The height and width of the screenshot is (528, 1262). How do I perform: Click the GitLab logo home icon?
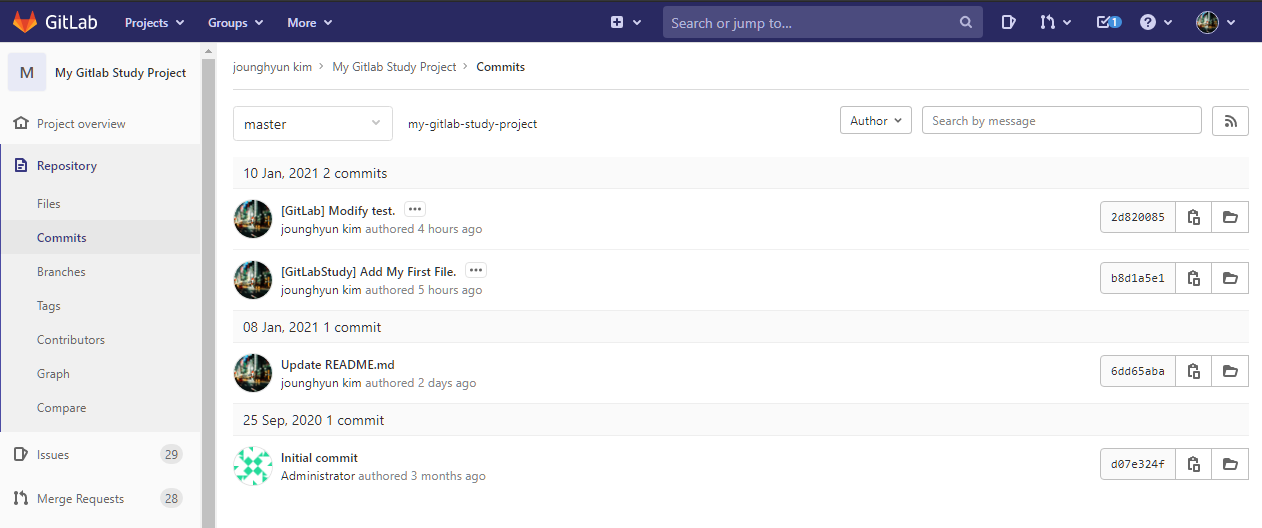coord(26,22)
